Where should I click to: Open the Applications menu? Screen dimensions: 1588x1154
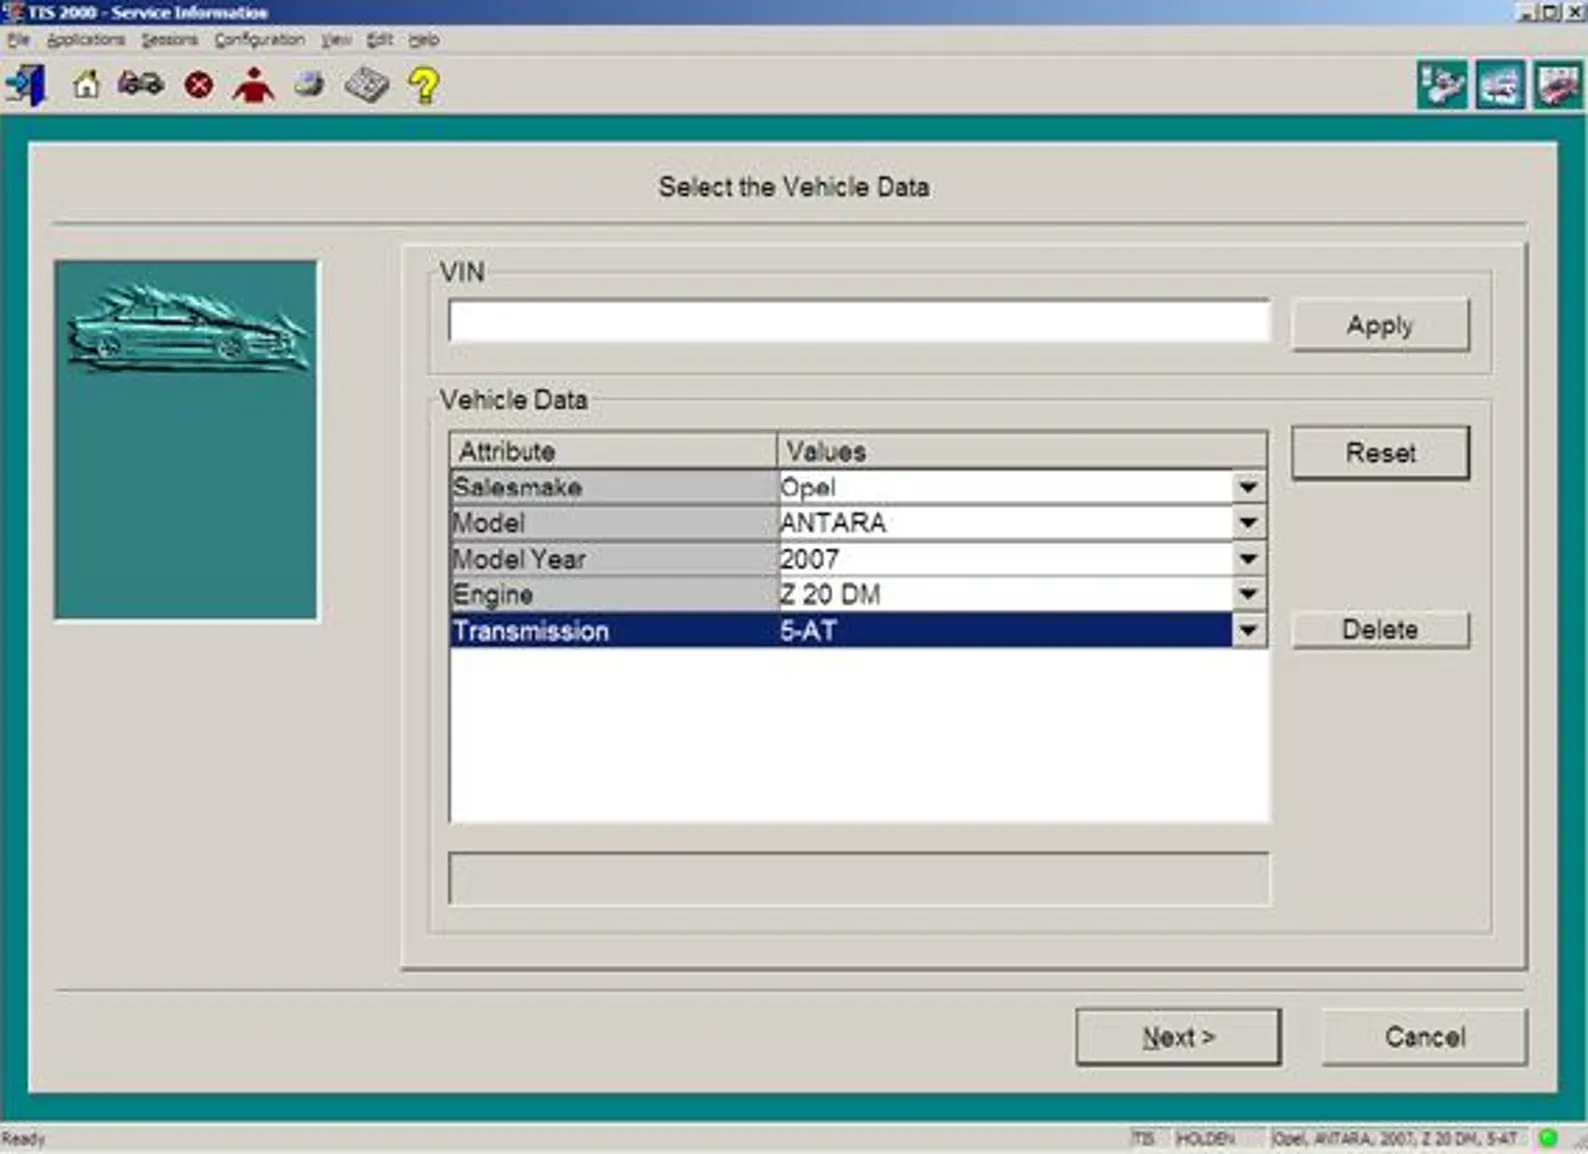click(x=86, y=40)
